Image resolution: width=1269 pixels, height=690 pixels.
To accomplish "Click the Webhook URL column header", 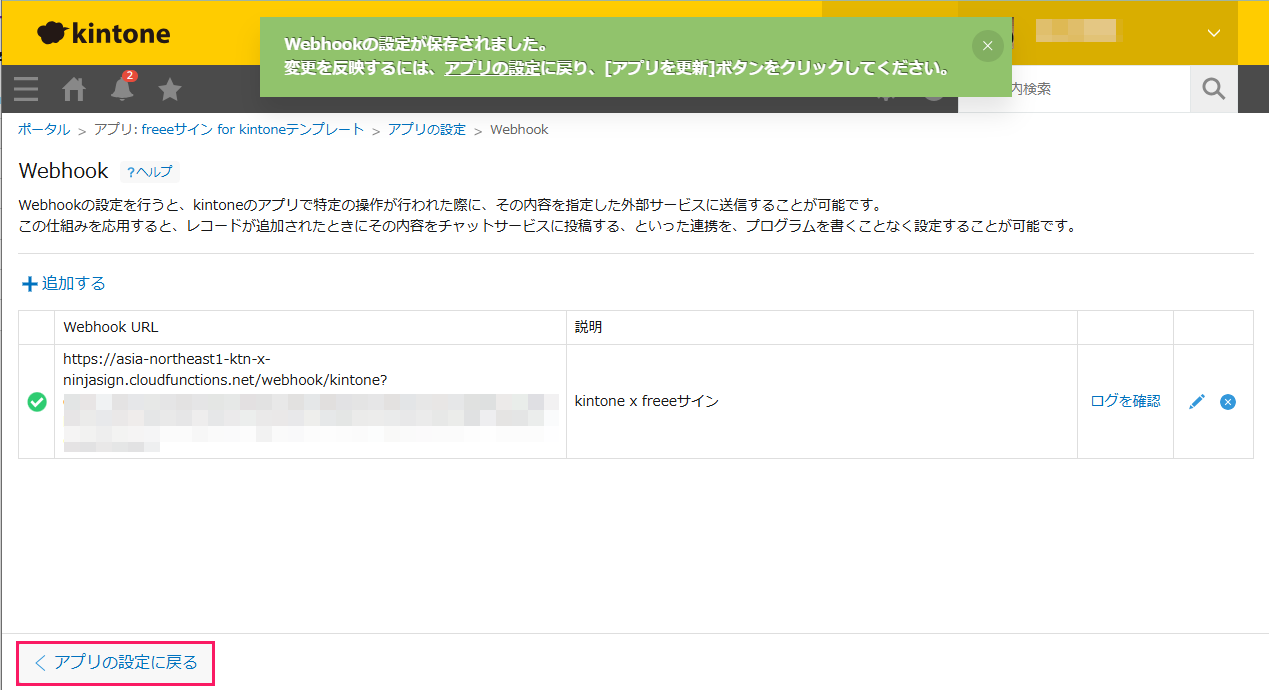I will 310,327.
